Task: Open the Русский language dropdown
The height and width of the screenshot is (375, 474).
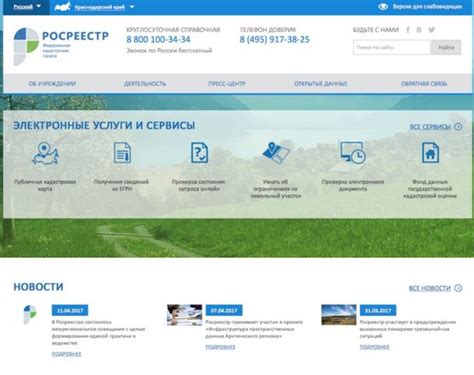Action: [27, 7]
